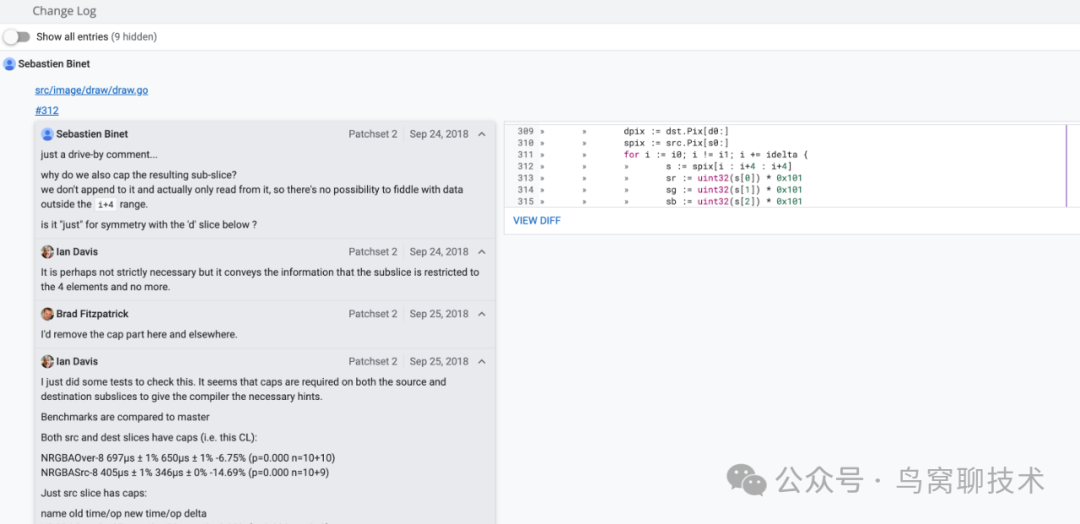Click Sebastien Binet avatar above file link
Image resolution: width=1080 pixels, height=524 pixels.
pos(10,64)
